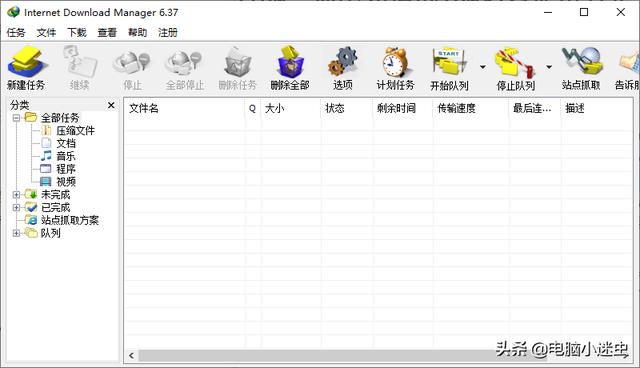Click the horizontal scrollbar left arrow
640x368 pixels.
coord(131,355)
